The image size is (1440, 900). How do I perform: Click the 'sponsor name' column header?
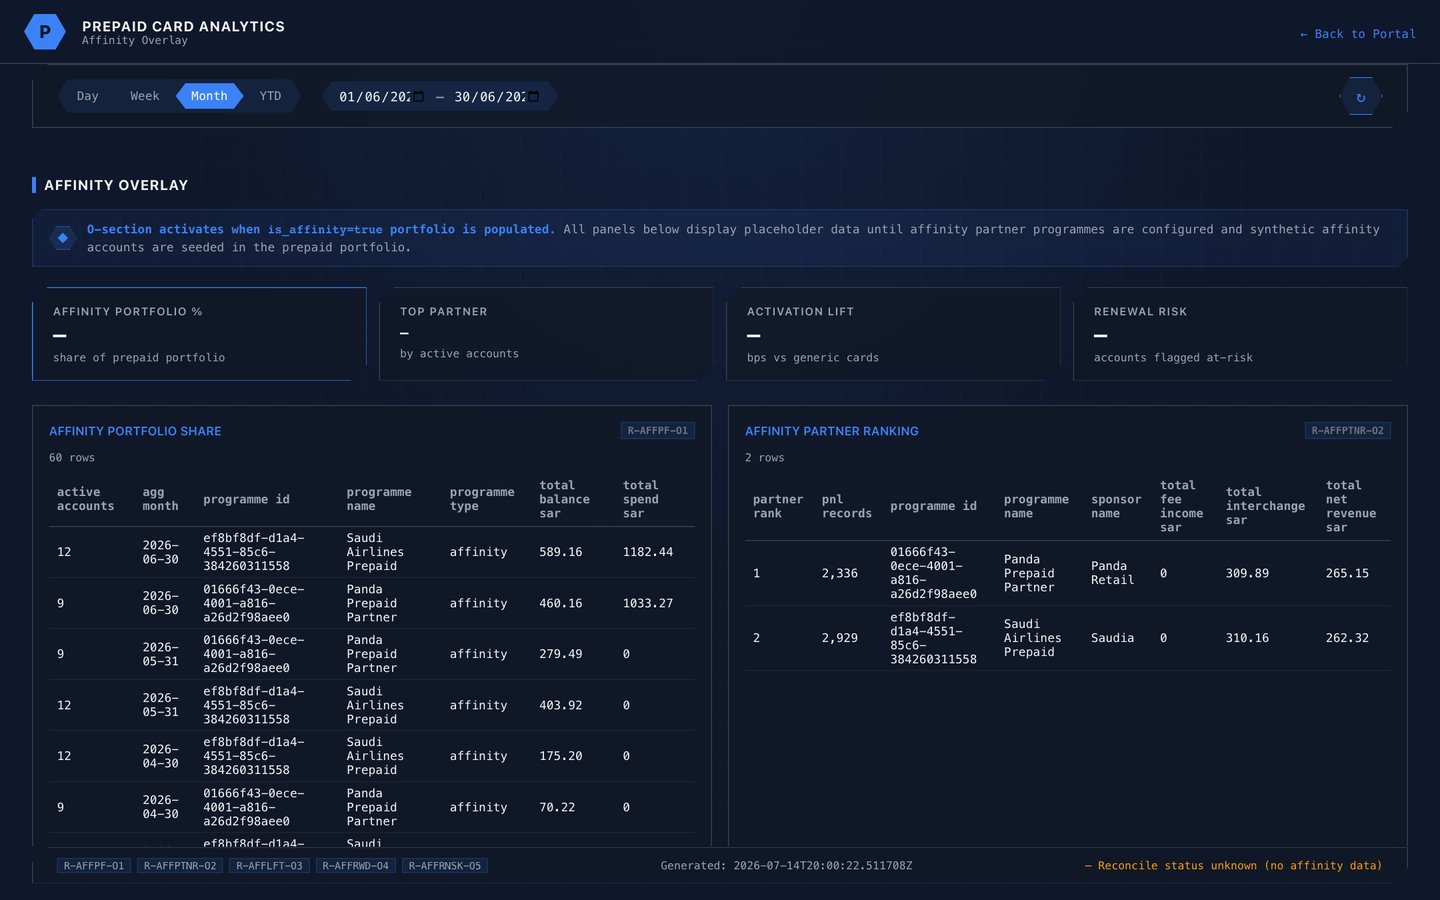tap(1116, 506)
